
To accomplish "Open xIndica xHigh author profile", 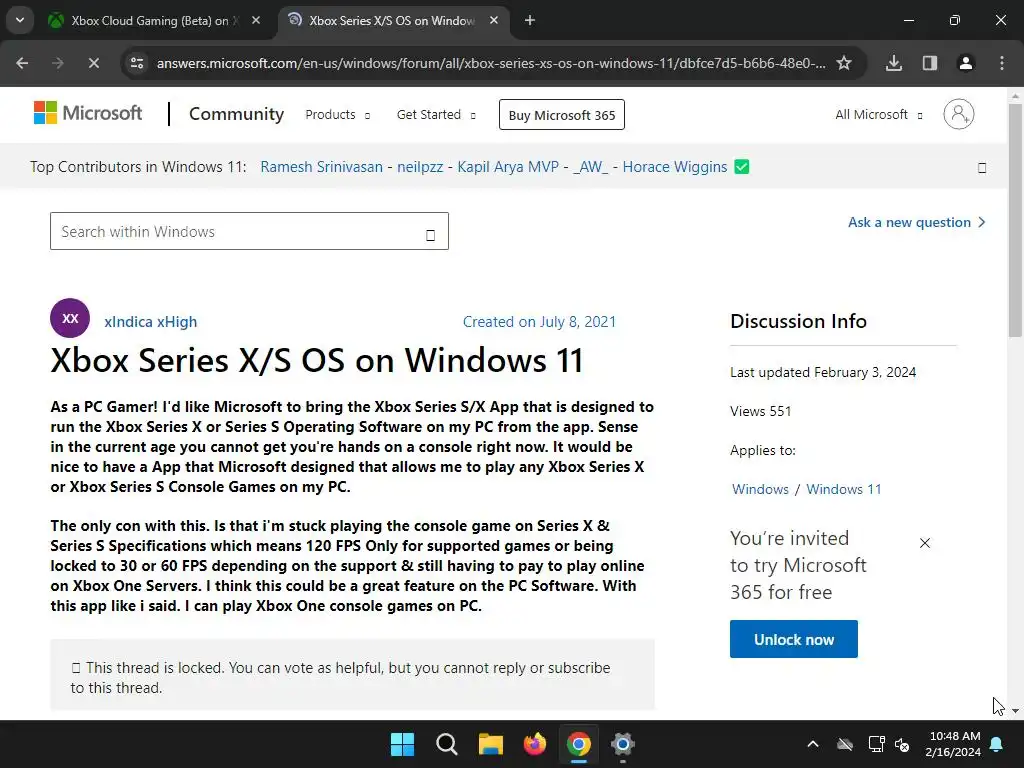I will (x=151, y=322).
